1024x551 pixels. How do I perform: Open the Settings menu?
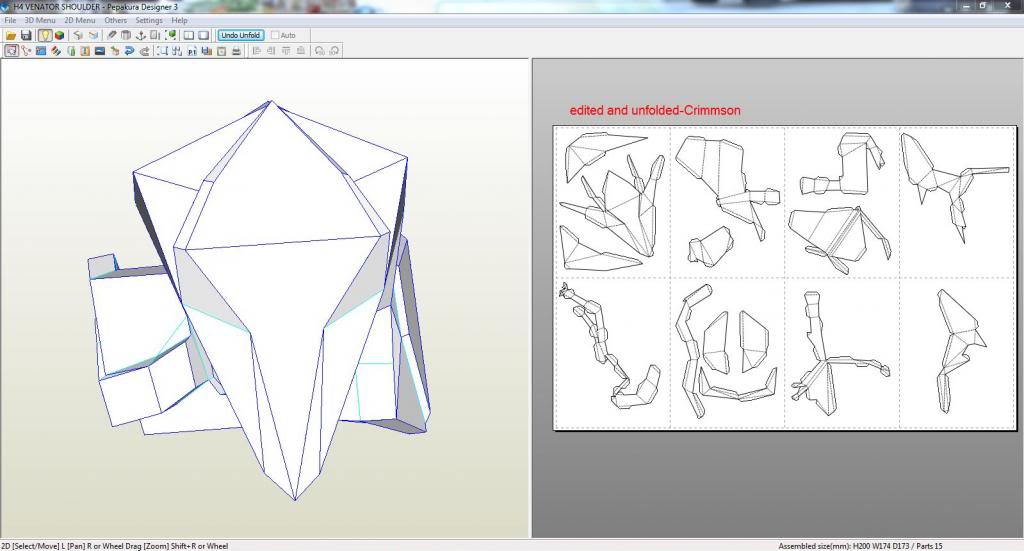[x=149, y=20]
